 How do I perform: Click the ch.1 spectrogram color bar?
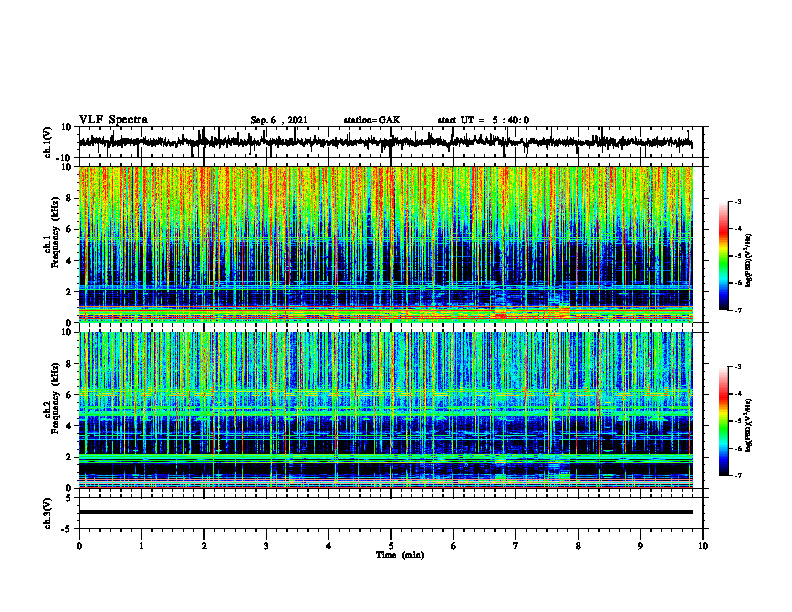[723, 255]
